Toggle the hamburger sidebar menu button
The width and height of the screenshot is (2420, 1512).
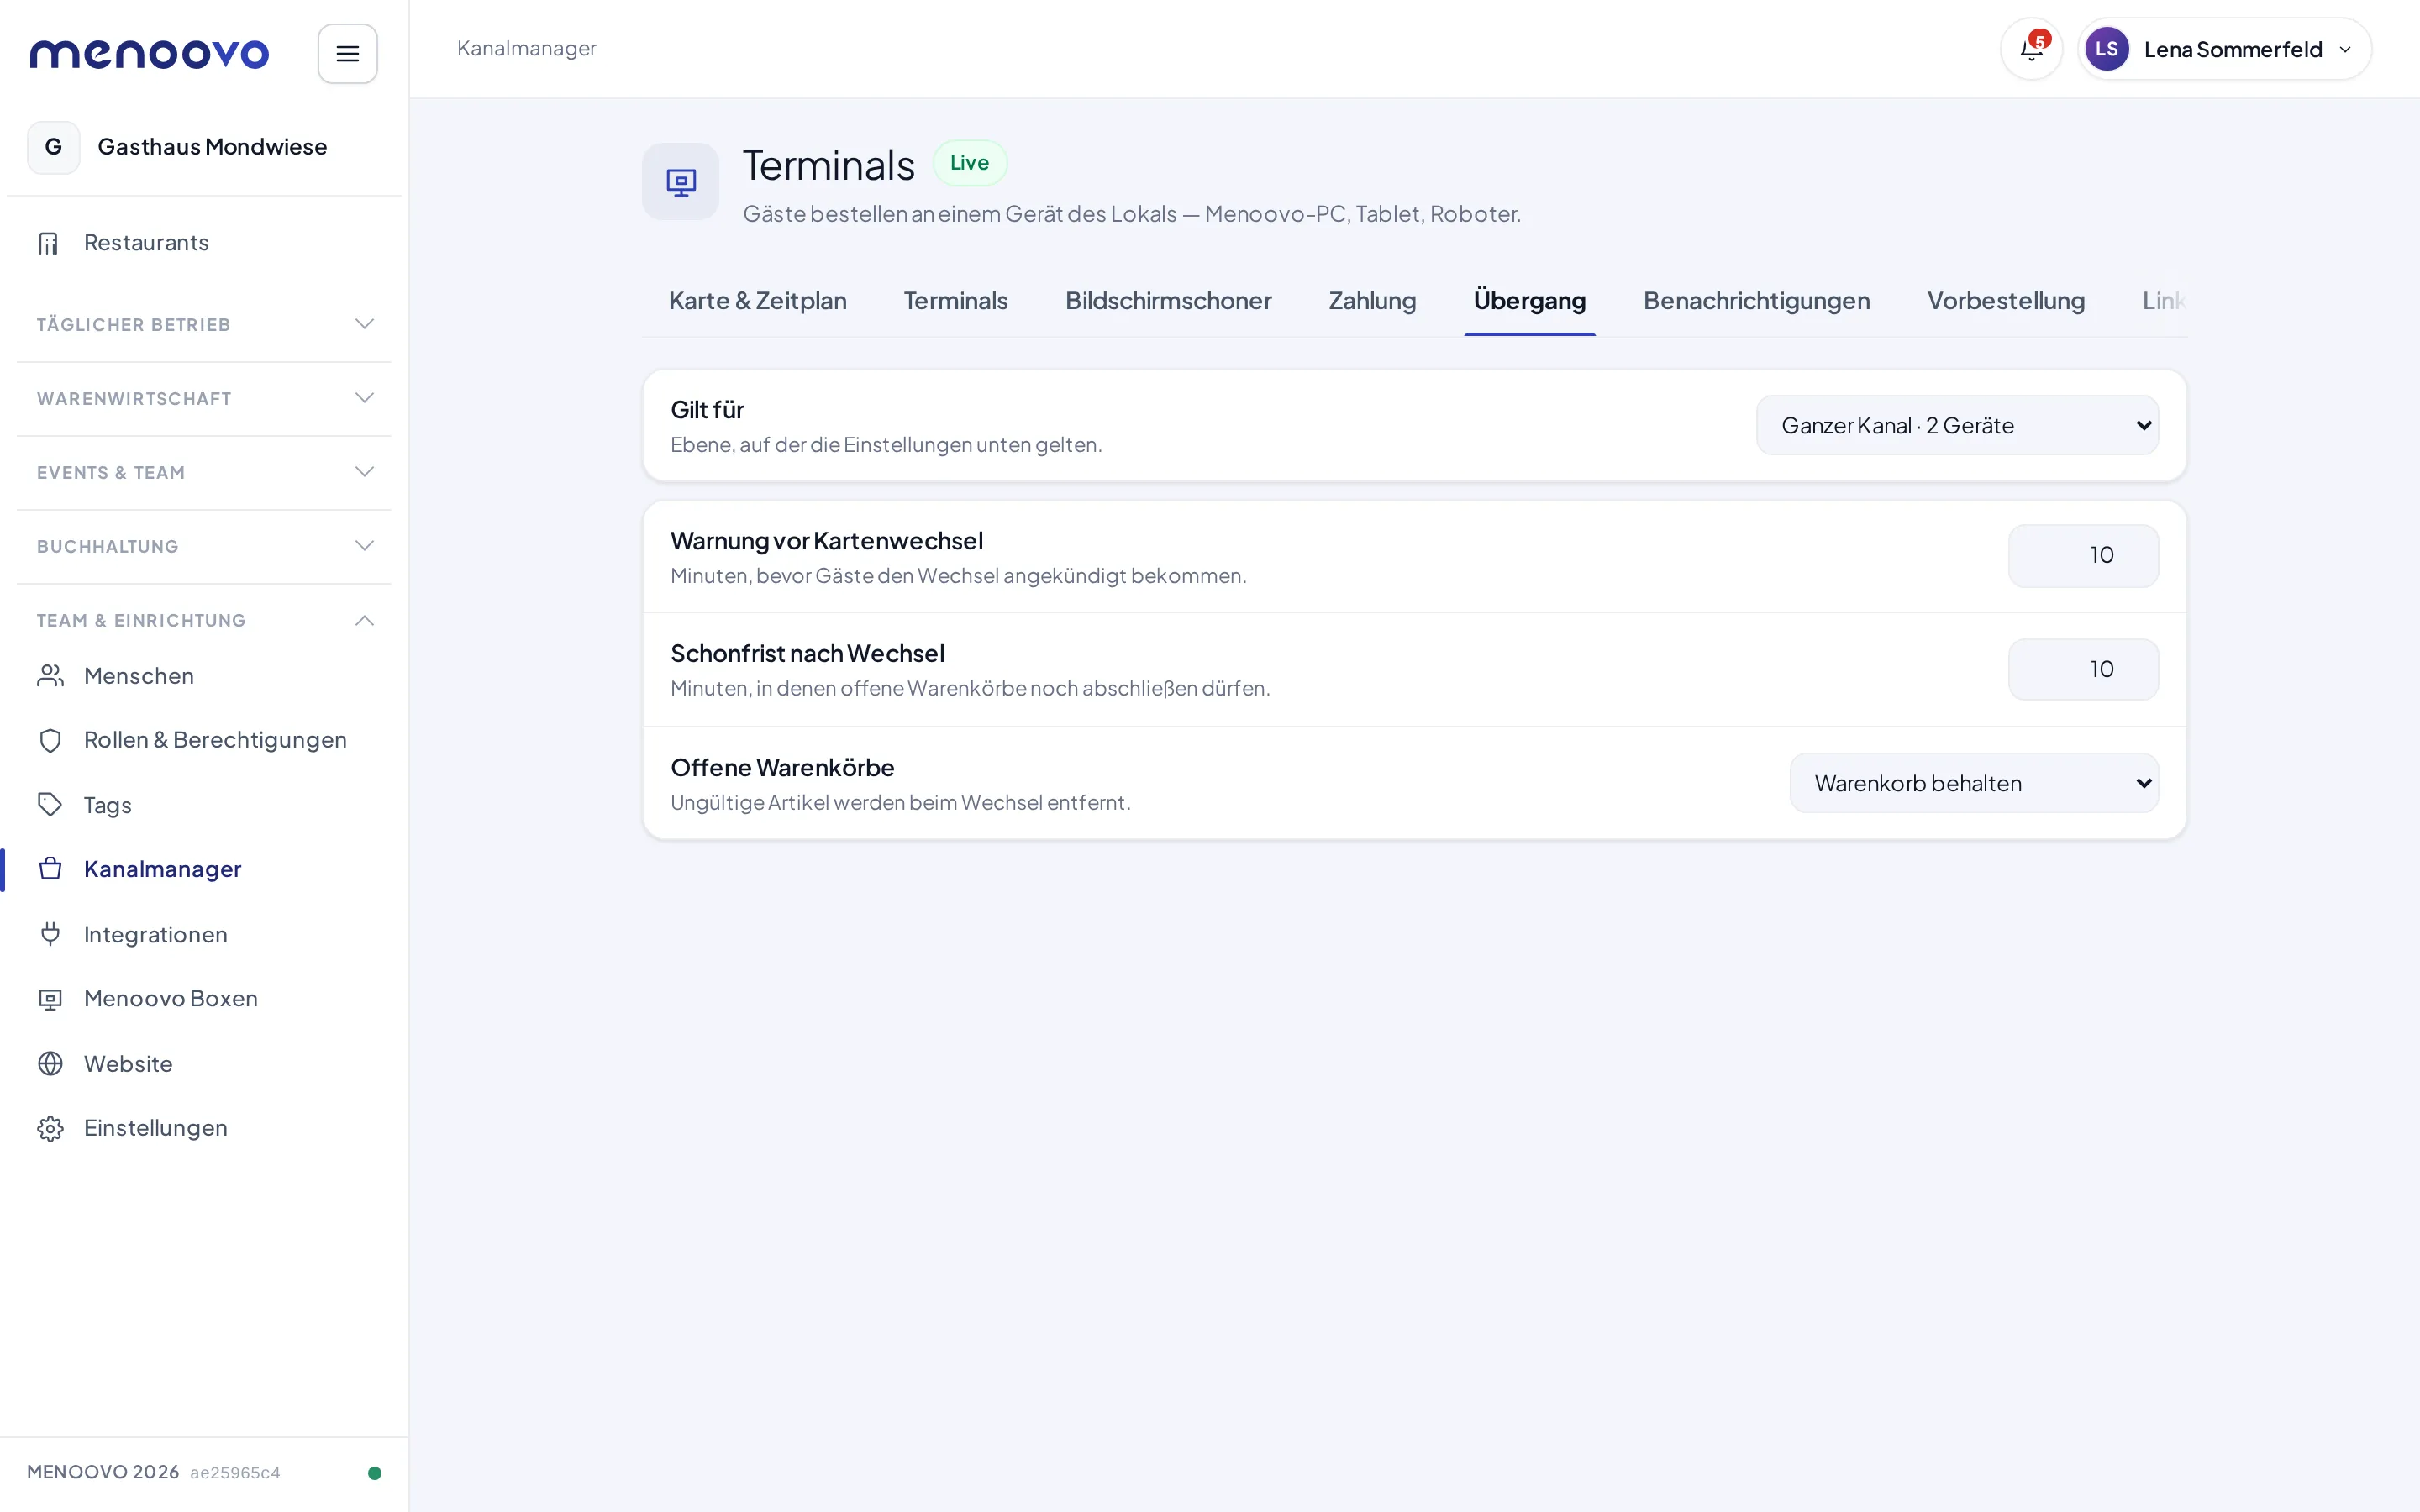click(347, 54)
